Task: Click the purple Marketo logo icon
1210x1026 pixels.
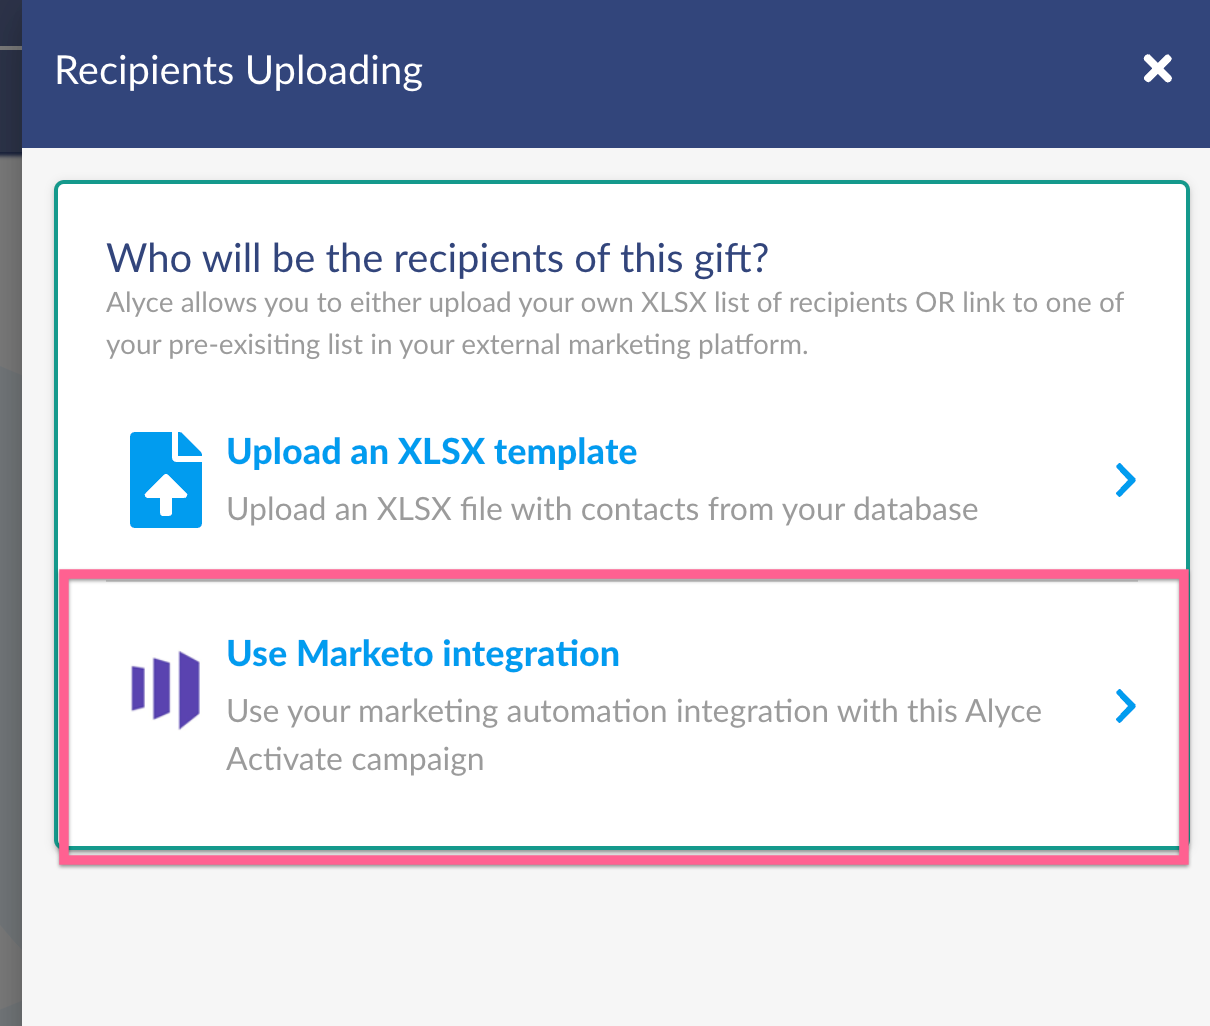Action: [x=166, y=688]
